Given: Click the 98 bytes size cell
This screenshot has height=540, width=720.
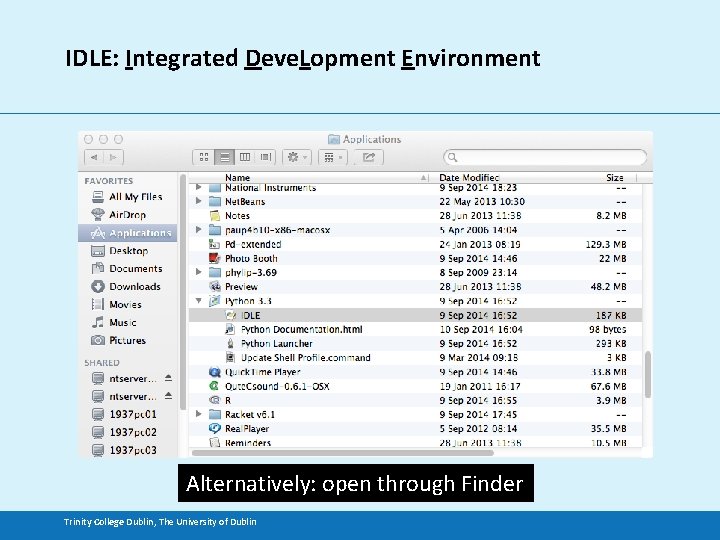Looking at the screenshot, I should click(x=608, y=330).
